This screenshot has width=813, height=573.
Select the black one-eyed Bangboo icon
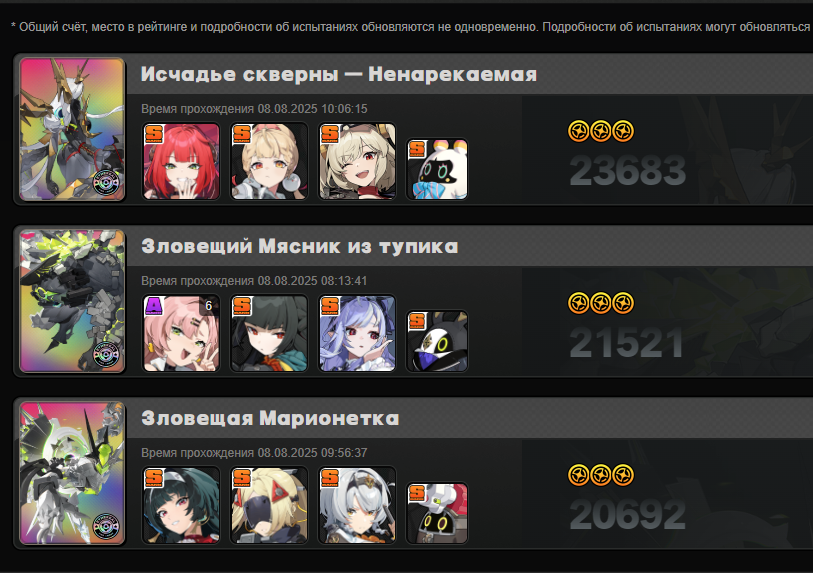coord(437,341)
